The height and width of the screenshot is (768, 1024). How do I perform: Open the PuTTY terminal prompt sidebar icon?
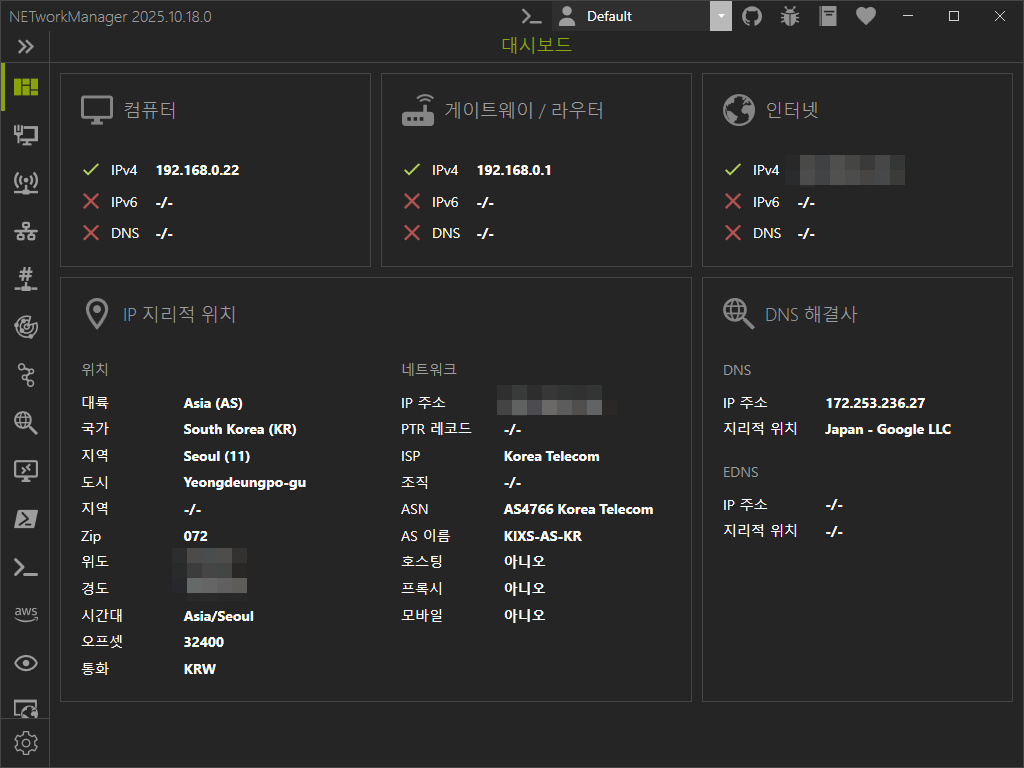click(25, 567)
